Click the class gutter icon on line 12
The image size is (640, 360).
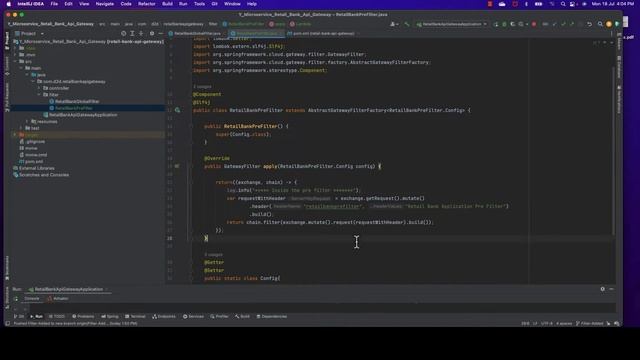[x=177, y=110]
